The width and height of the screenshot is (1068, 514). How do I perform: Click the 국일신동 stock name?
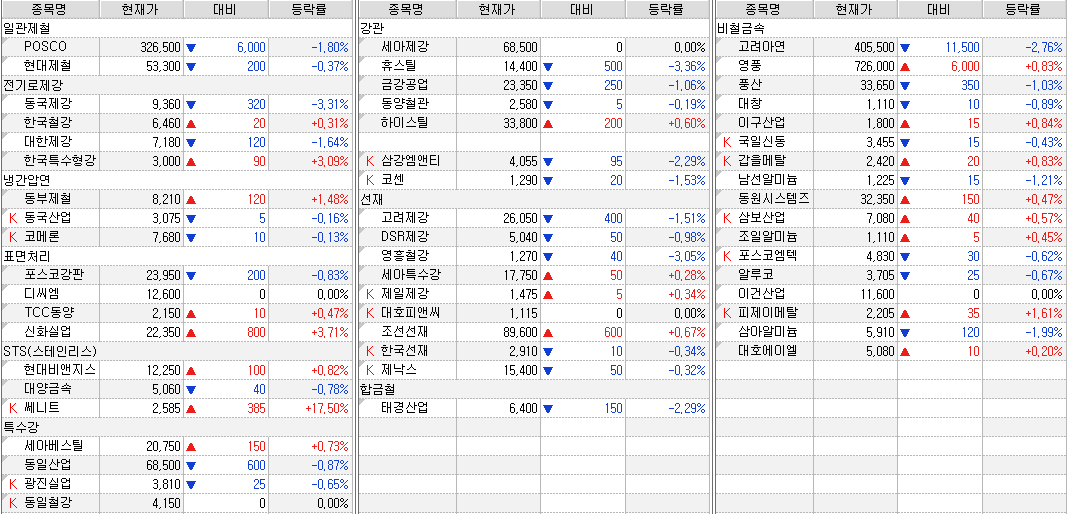point(761,142)
